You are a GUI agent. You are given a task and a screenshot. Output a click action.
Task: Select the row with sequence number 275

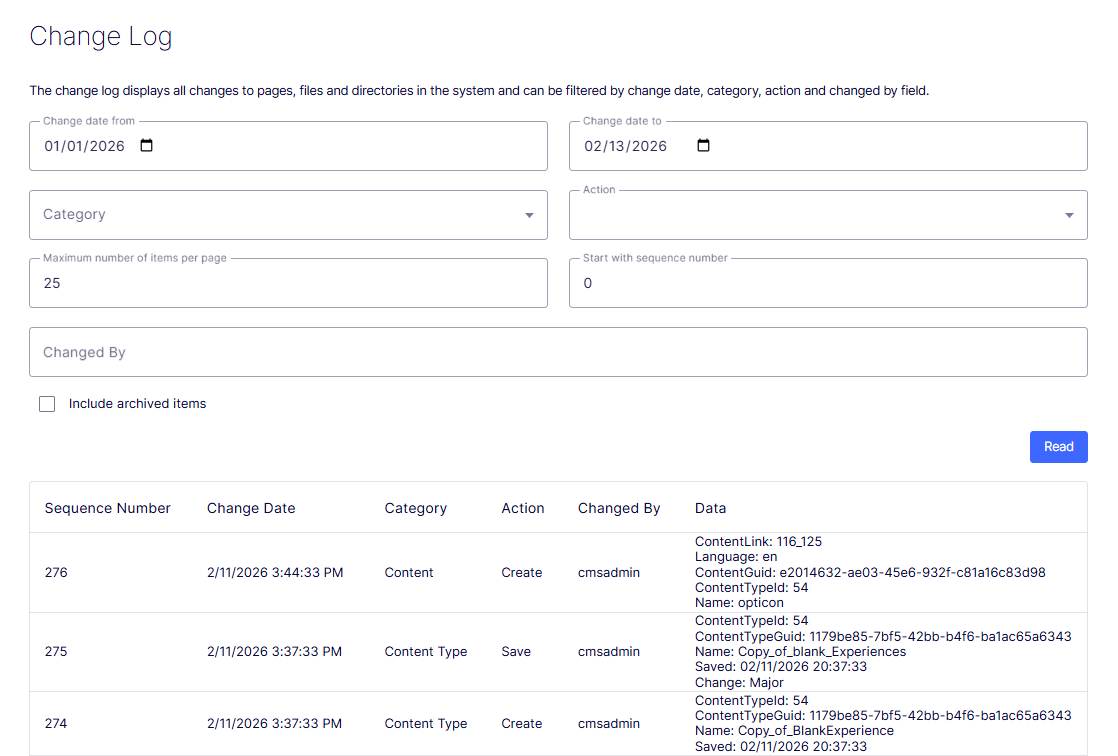pos(558,652)
